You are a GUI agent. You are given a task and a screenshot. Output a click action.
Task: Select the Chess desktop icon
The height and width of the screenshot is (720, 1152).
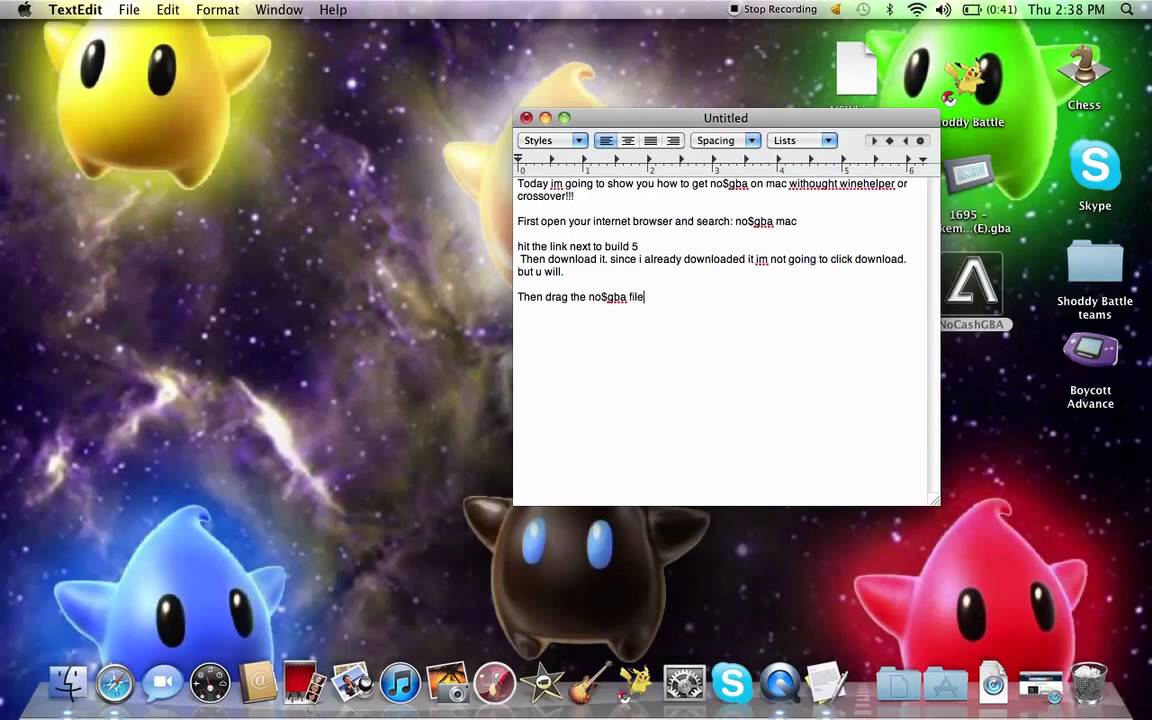click(1084, 76)
